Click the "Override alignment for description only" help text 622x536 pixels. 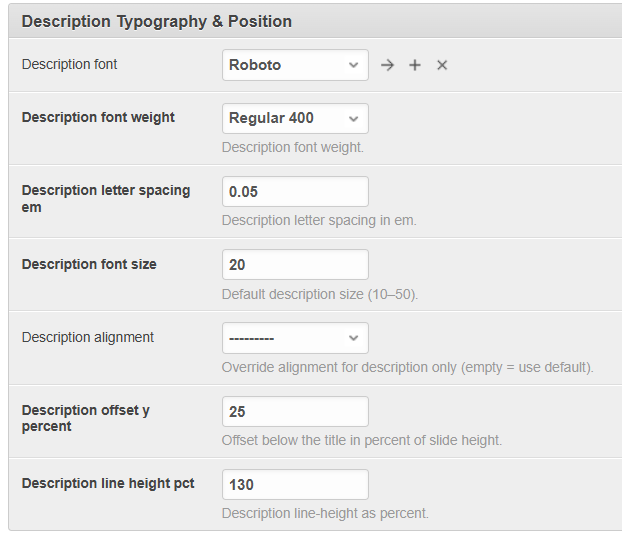[407, 368]
